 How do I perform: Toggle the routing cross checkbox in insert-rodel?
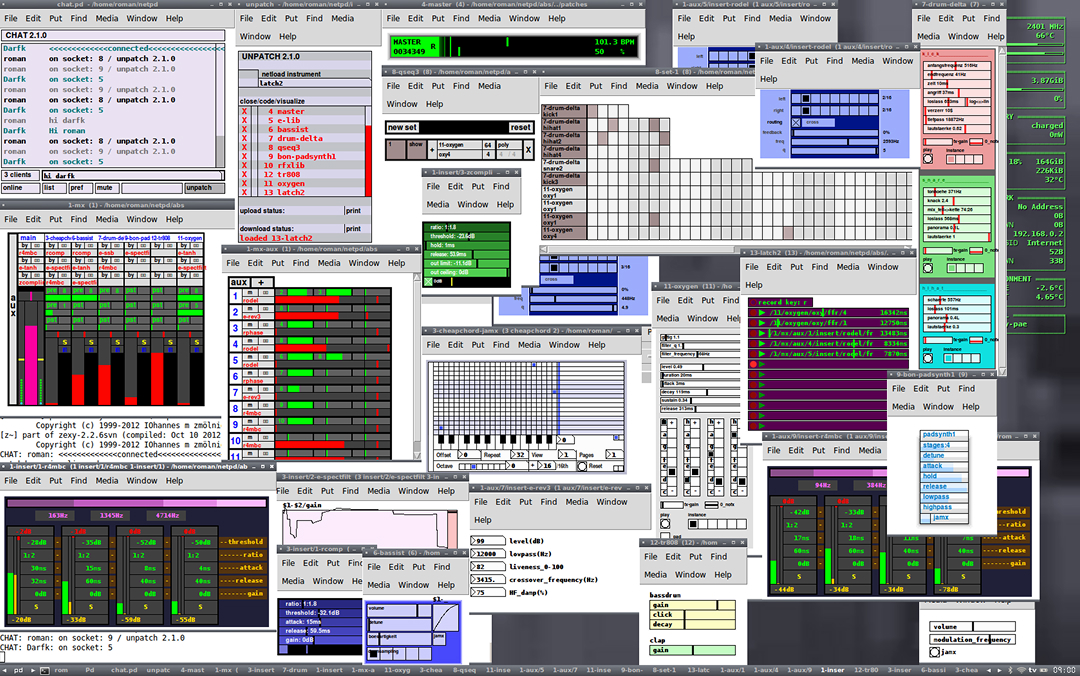pyautogui.click(x=797, y=121)
